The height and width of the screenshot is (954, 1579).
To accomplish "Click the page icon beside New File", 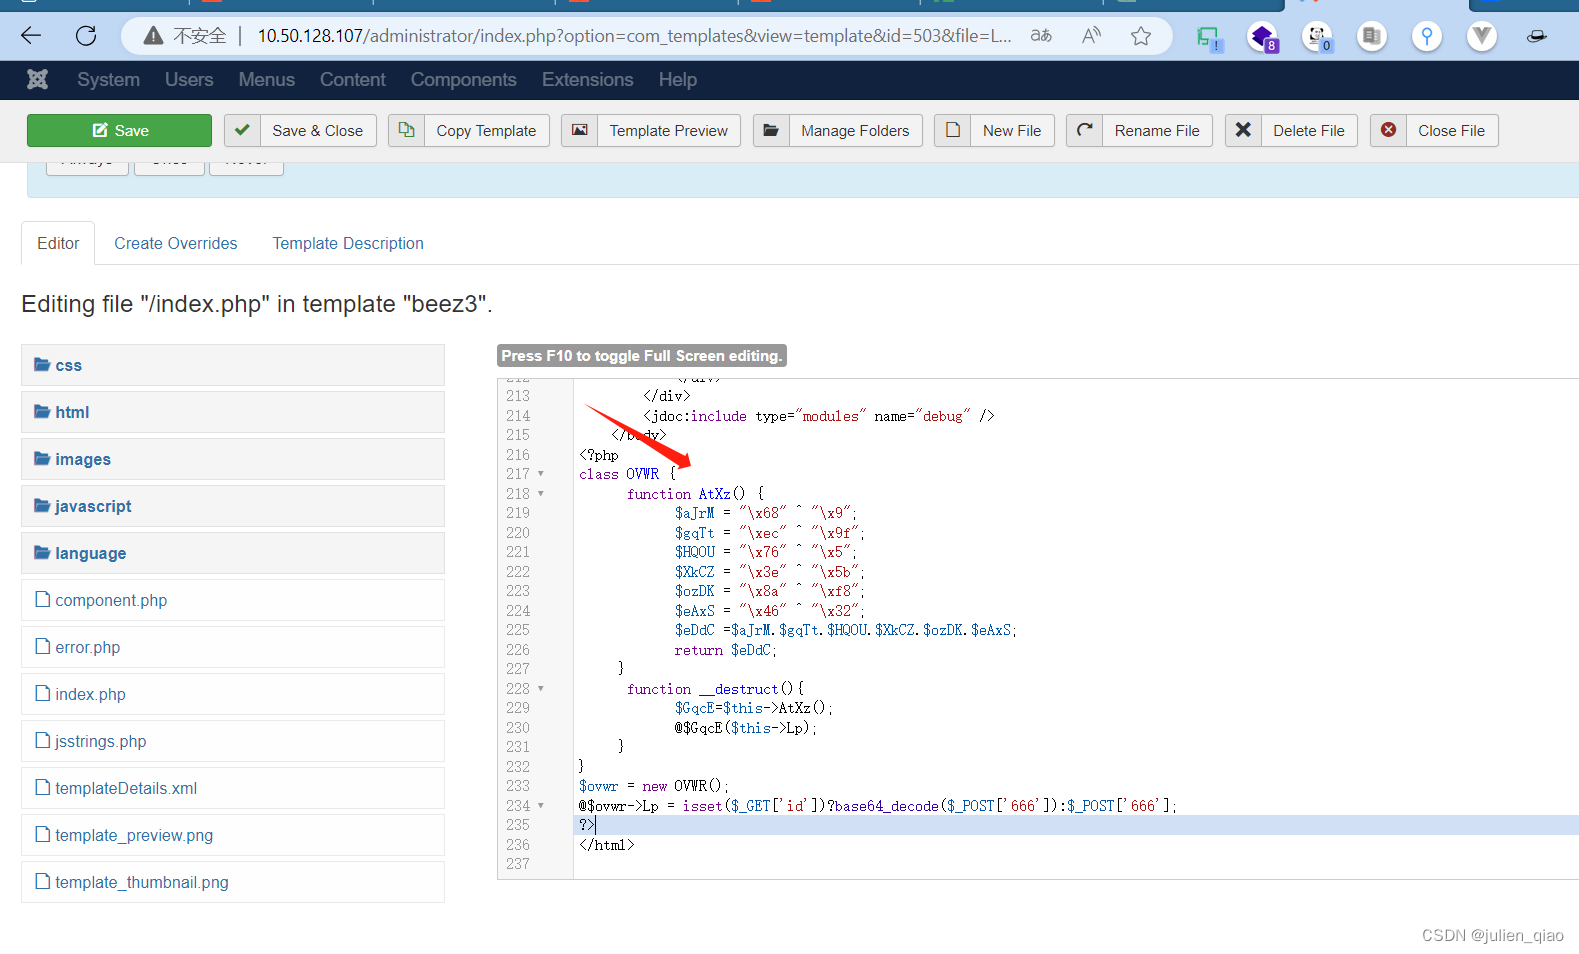I will coord(953,130).
